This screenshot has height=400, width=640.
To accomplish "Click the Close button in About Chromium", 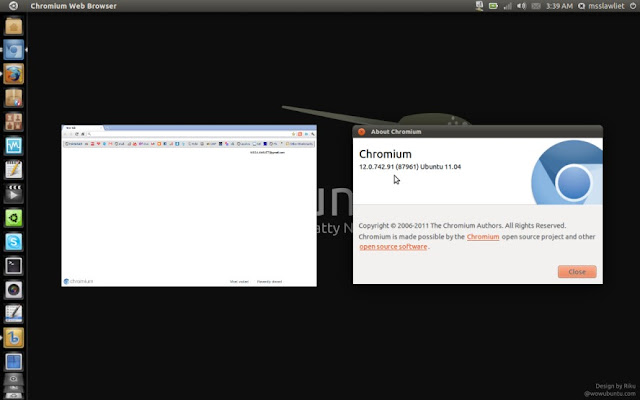I will click(577, 271).
